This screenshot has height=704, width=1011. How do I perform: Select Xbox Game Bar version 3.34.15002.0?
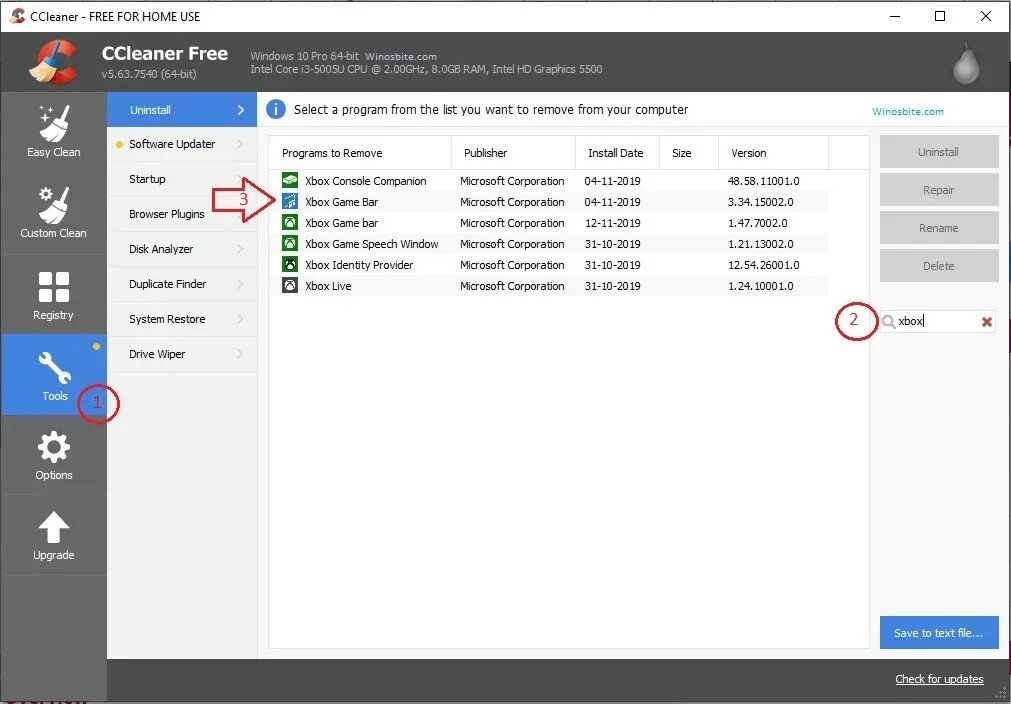click(548, 202)
